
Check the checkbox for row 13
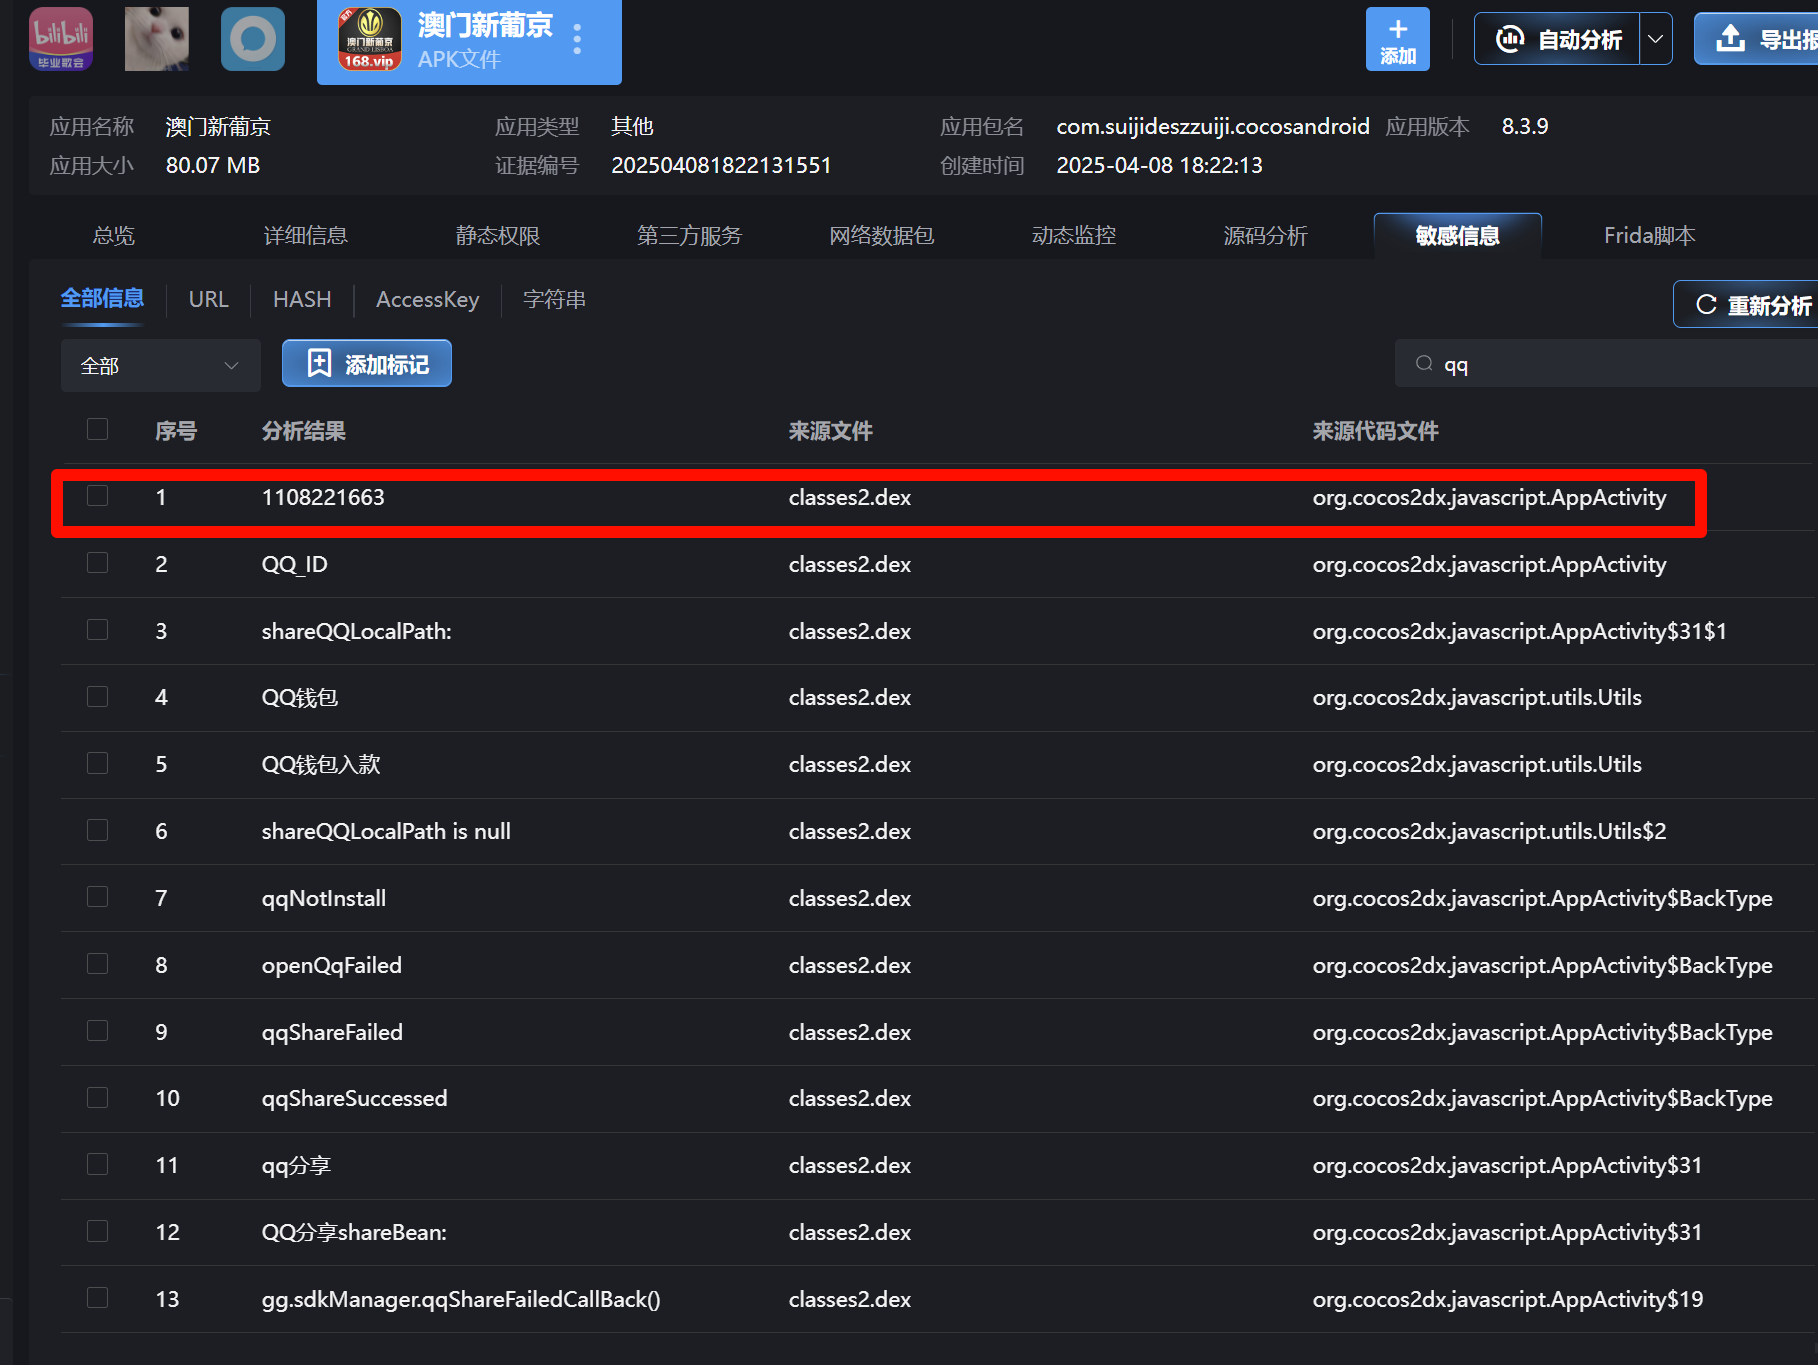(97, 1298)
